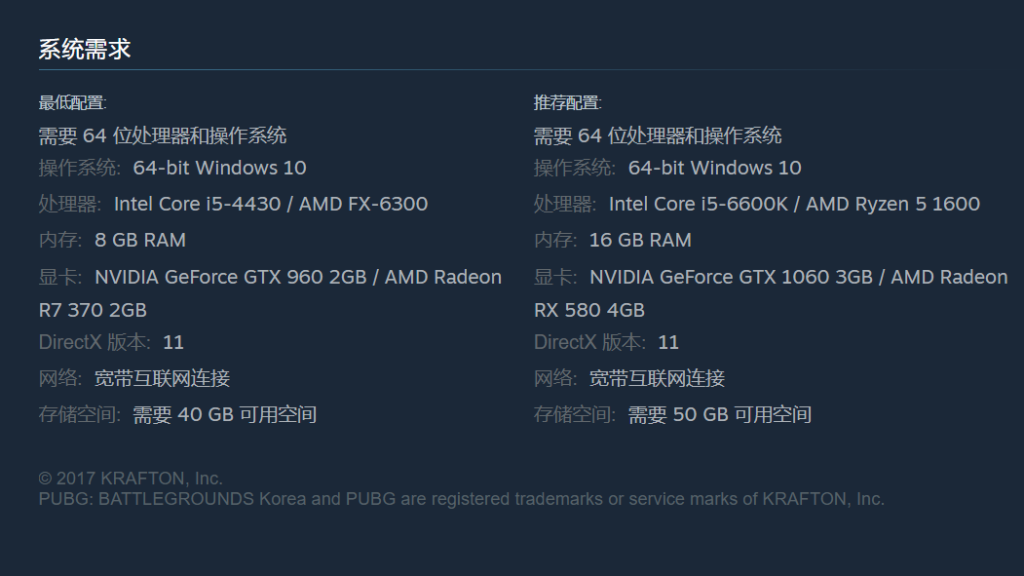Click 需要 50 GB 可用空间 text
The width and height of the screenshot is (1024, 576).
[x=720, y=415]
